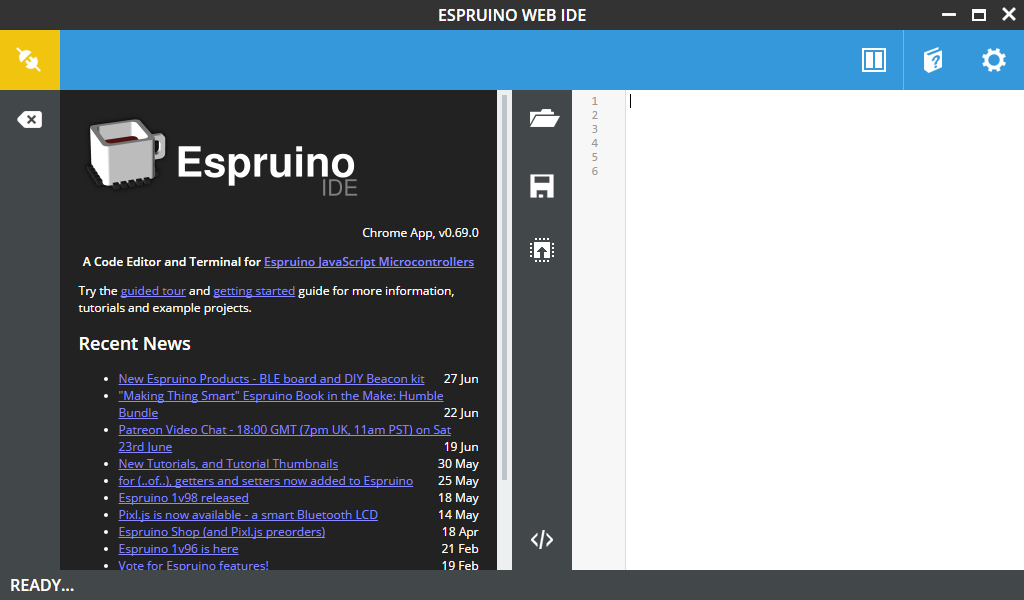This screenshot has width=1024, height=600.
Task: Open for (..of..), getters and setters link
Action: coord(265,481)
